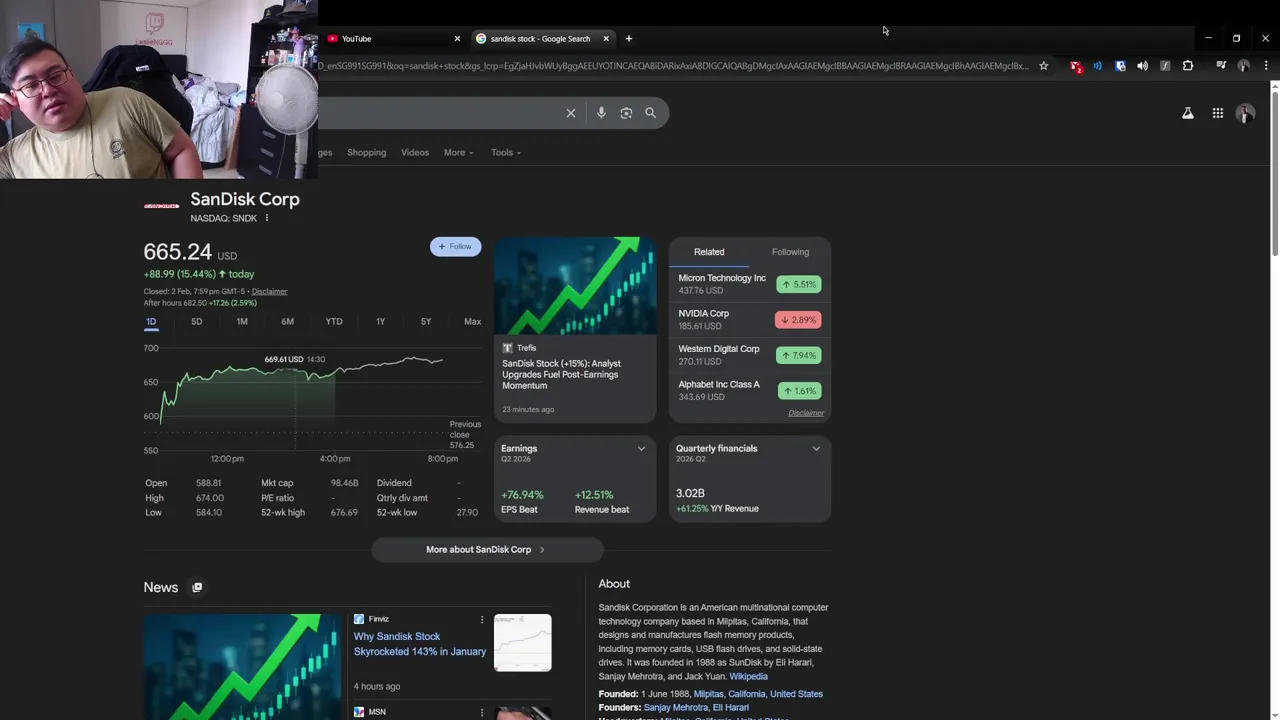Close the YouTube tab
This screenshot has height=720, width=1280.
point(457,39)
